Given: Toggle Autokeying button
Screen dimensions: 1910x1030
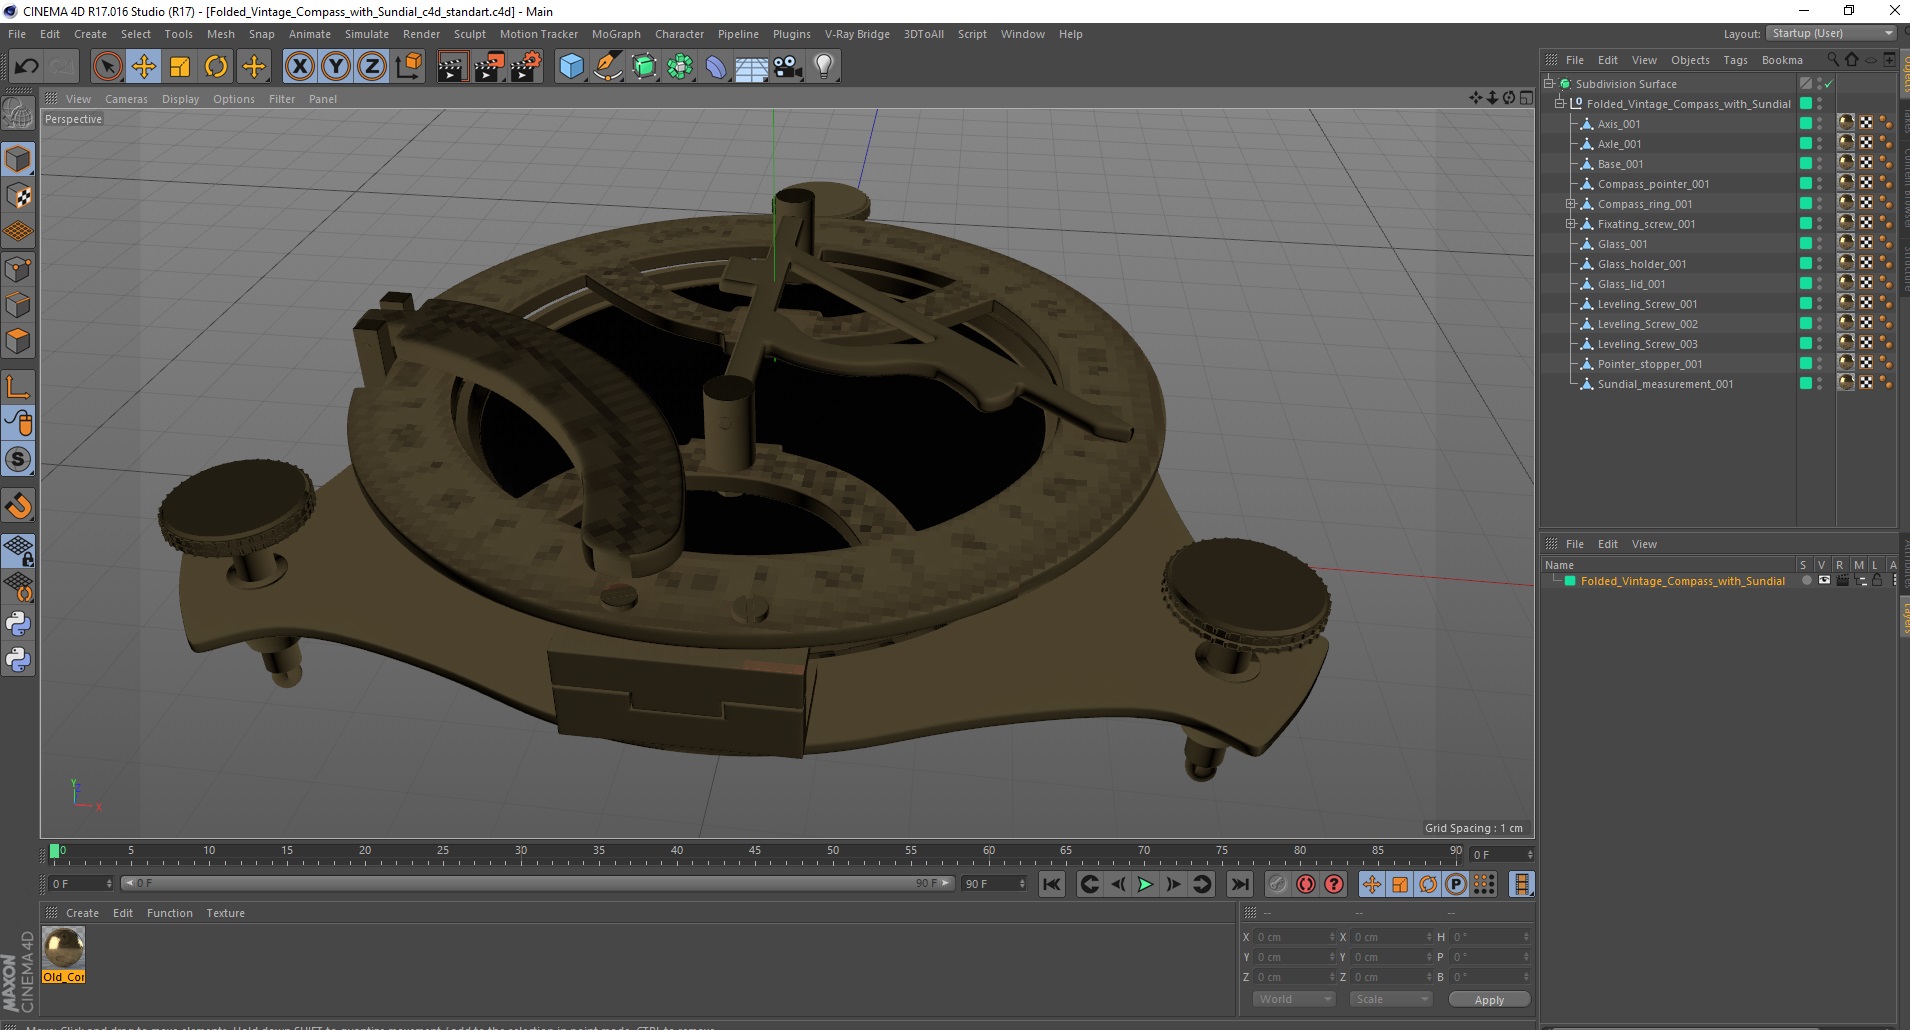Looking at the screenshot, I should [1305, 884].
